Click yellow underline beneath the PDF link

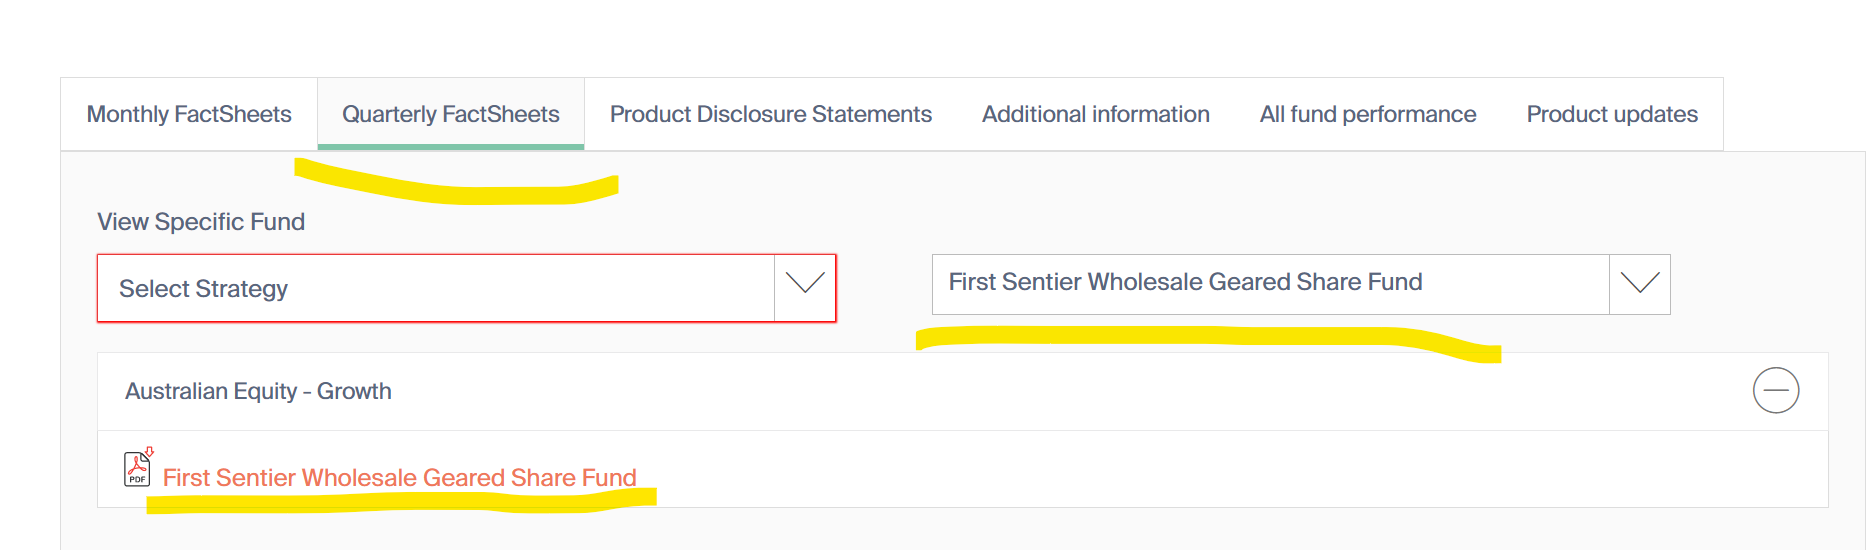pyautogui.click(x=400, y=500)
